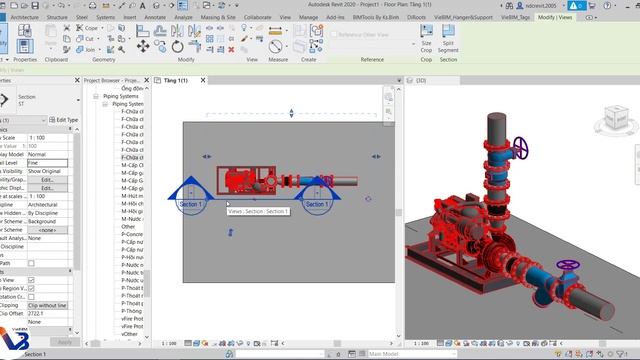Collapse the Piping Systems tree node
This screenshot has width=640, height=360.
[x=96, y=96]
